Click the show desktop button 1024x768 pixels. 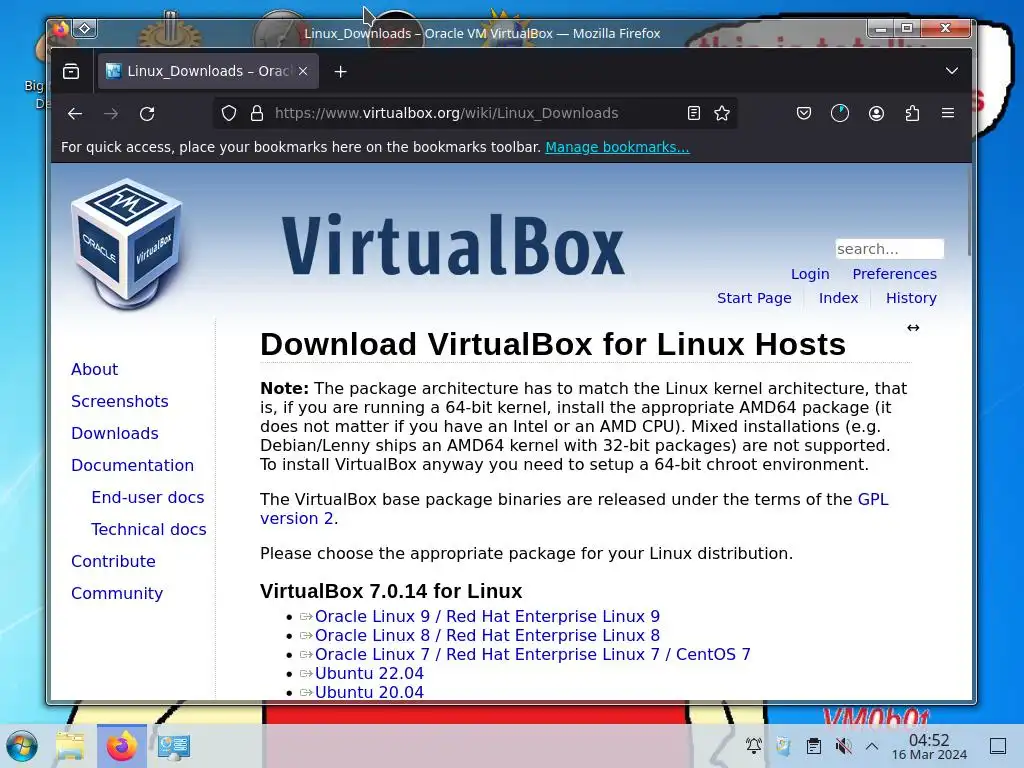tap(998, 746)
